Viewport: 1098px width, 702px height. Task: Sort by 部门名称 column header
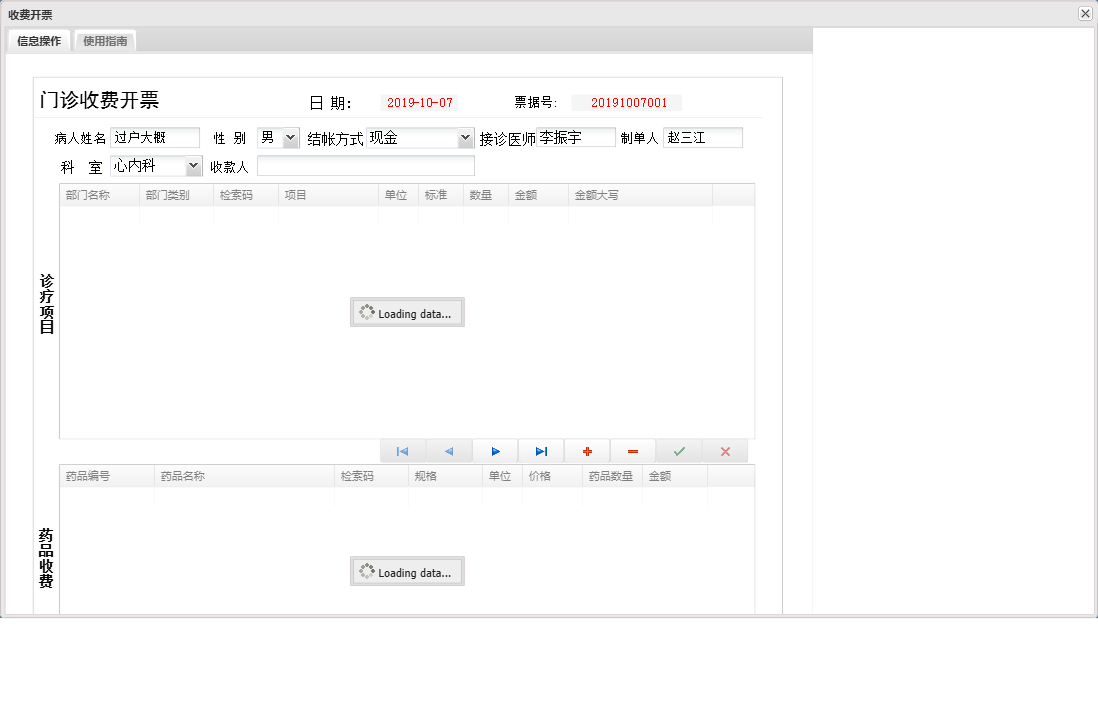point(99,195)
